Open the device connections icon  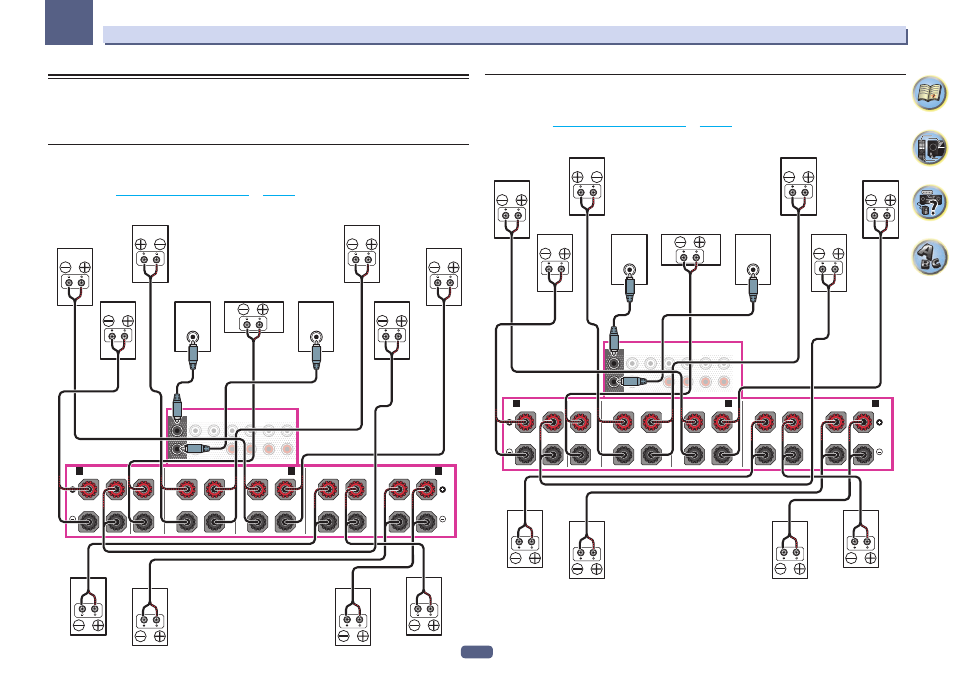[x=930, y=148]
